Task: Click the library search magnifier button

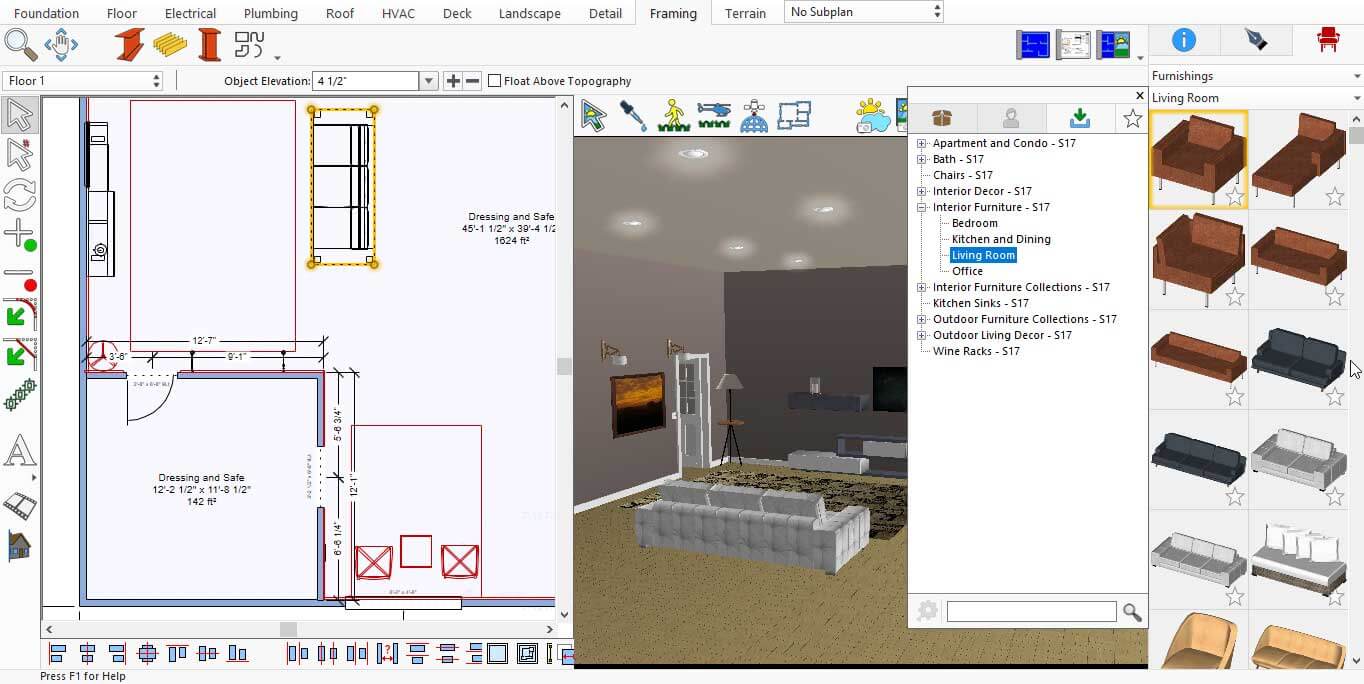Action: (x=1132, y=612)
